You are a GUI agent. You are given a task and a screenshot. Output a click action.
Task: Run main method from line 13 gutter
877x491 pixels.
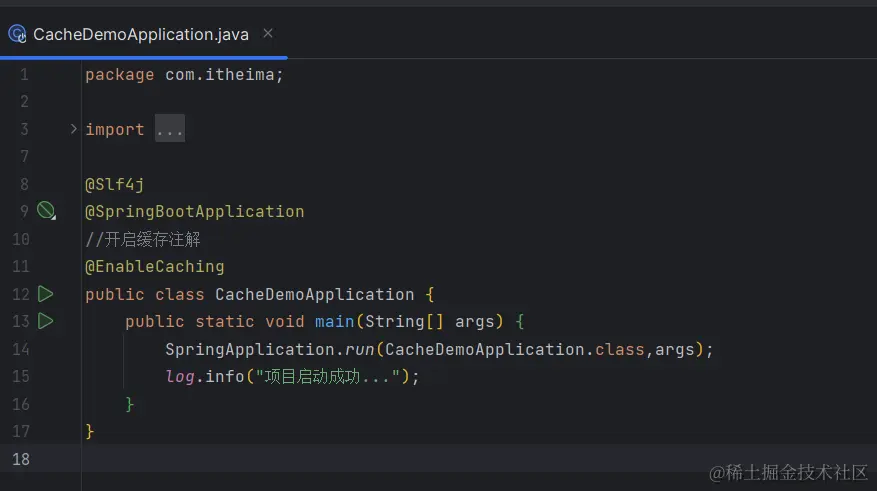pos(45,321)
